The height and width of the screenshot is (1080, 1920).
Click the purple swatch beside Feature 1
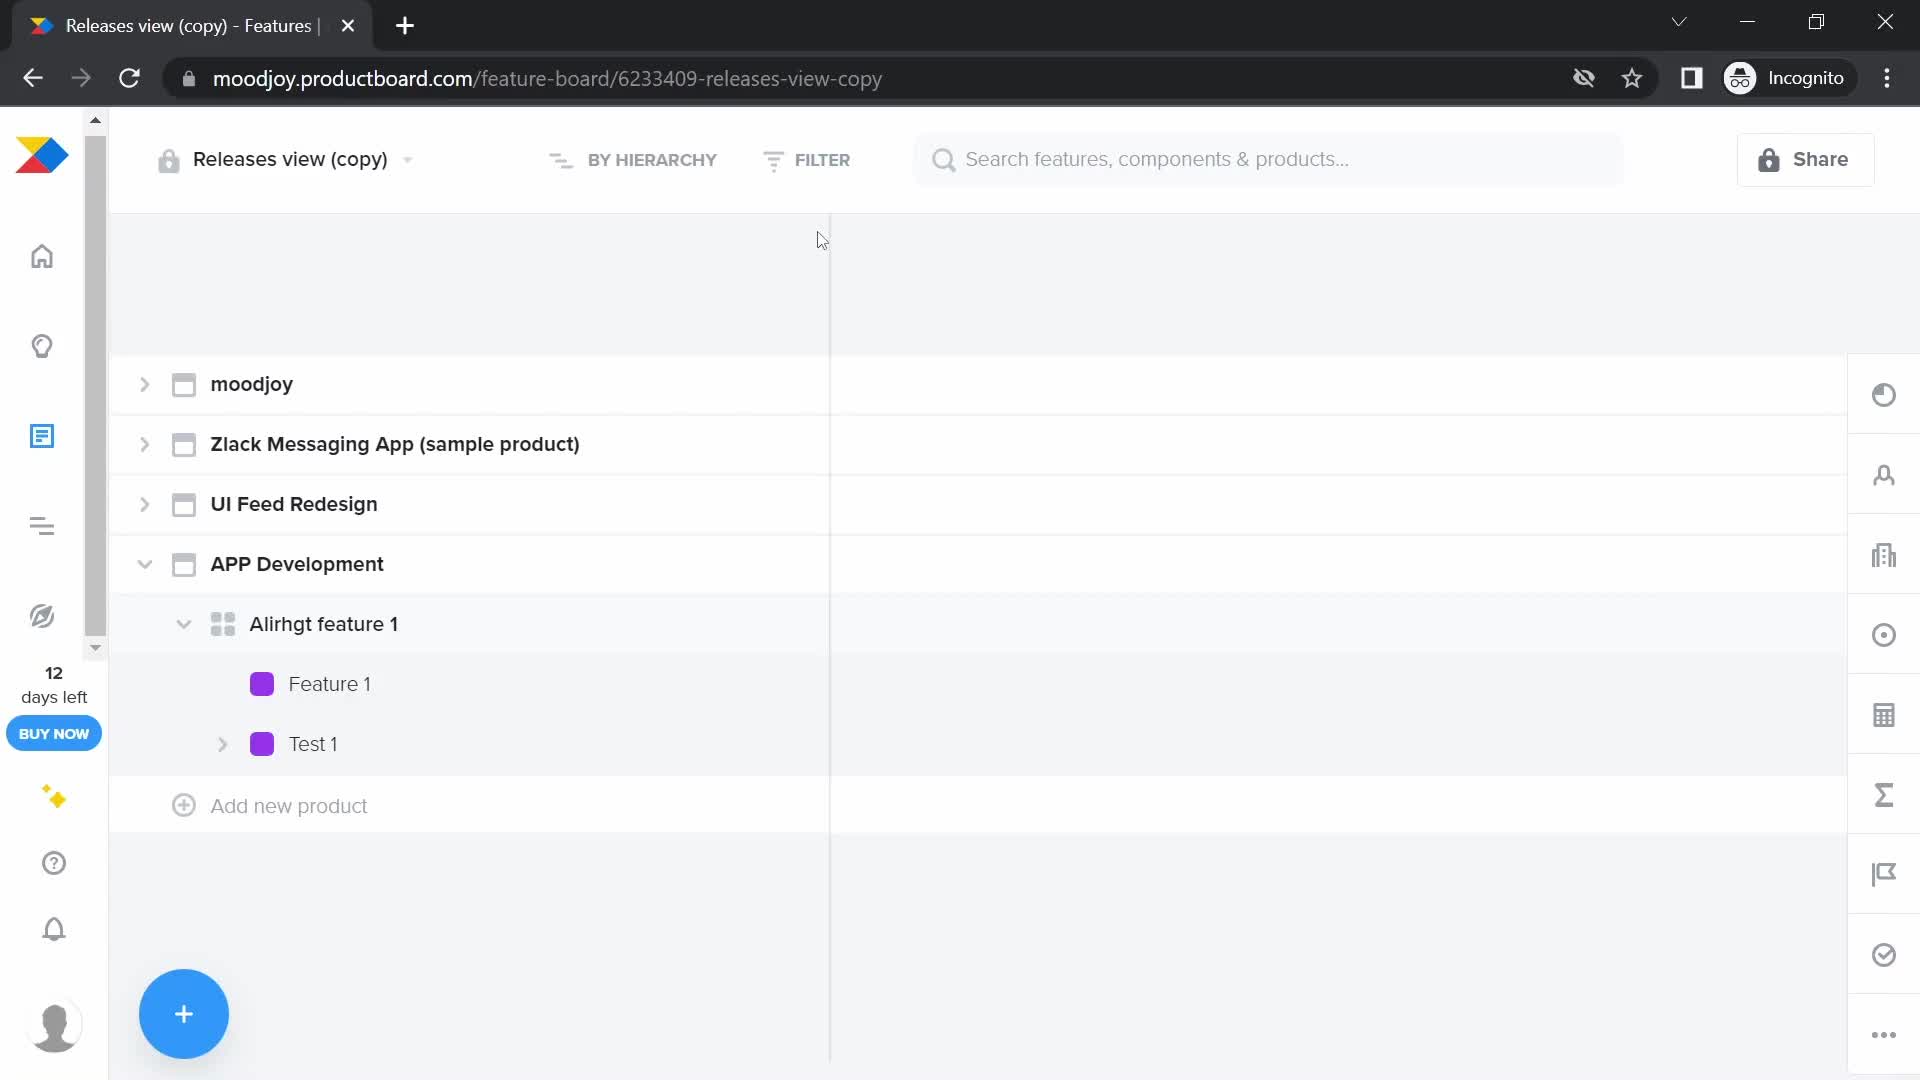262,684
